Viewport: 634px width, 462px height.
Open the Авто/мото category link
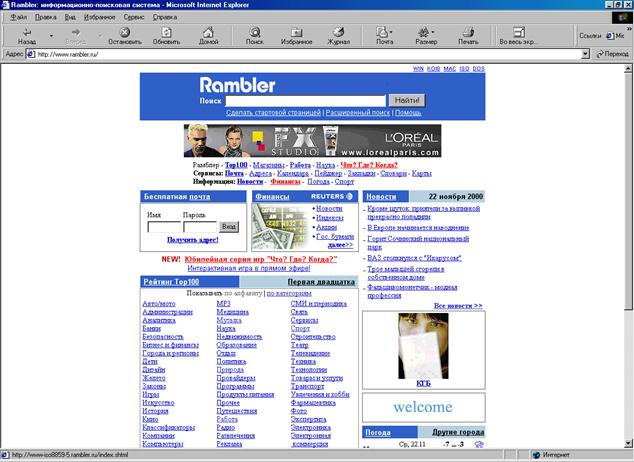[x=159, y=304]
